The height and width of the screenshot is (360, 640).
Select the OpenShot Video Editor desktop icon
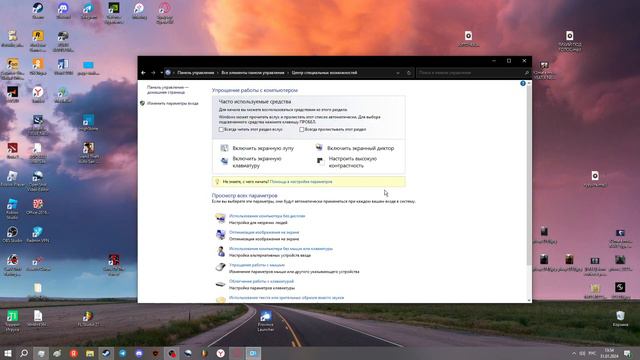click(38, 181)
